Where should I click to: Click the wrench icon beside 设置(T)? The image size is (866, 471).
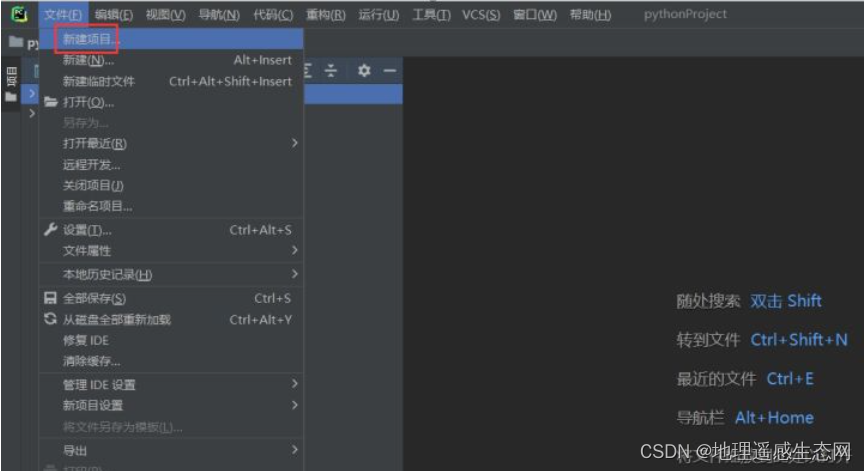tap(51, 229)
